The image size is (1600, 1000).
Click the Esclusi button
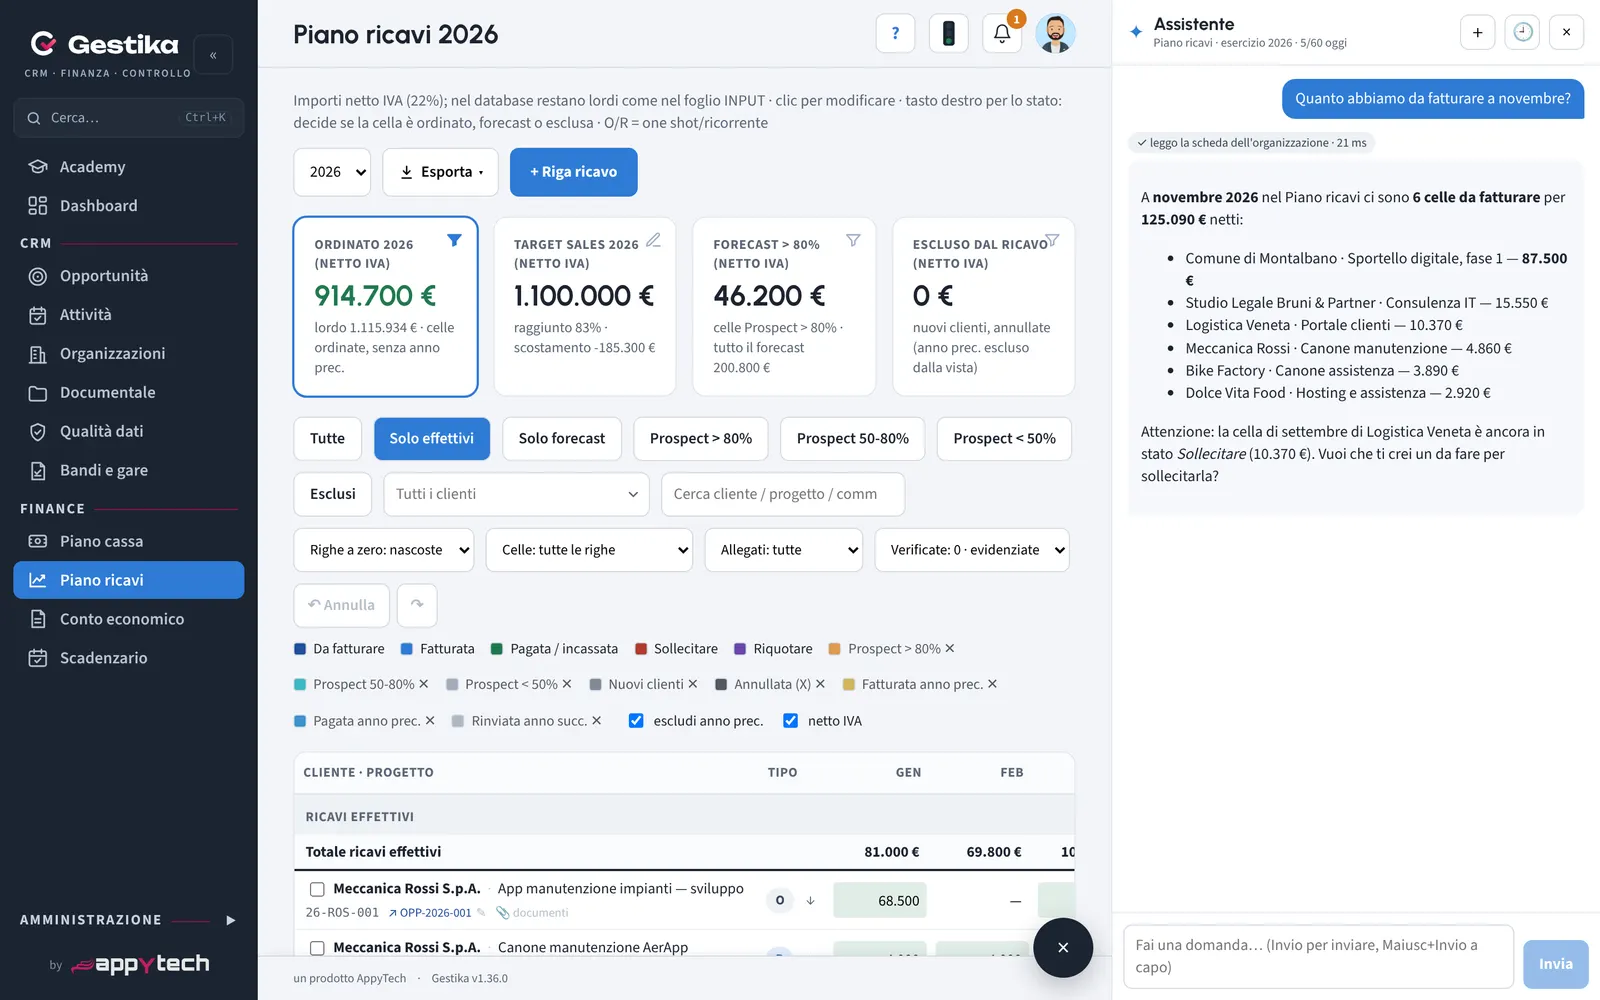pos(333,494)
